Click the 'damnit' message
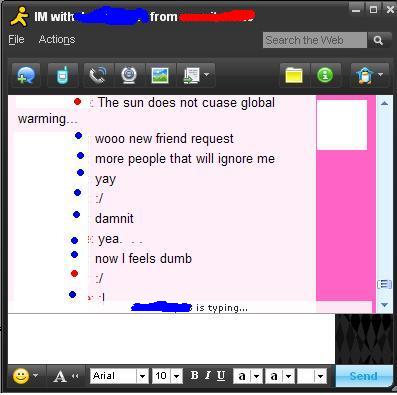This screenshot has width=397, height=395. pyautogui.click(x=114, y=219)
